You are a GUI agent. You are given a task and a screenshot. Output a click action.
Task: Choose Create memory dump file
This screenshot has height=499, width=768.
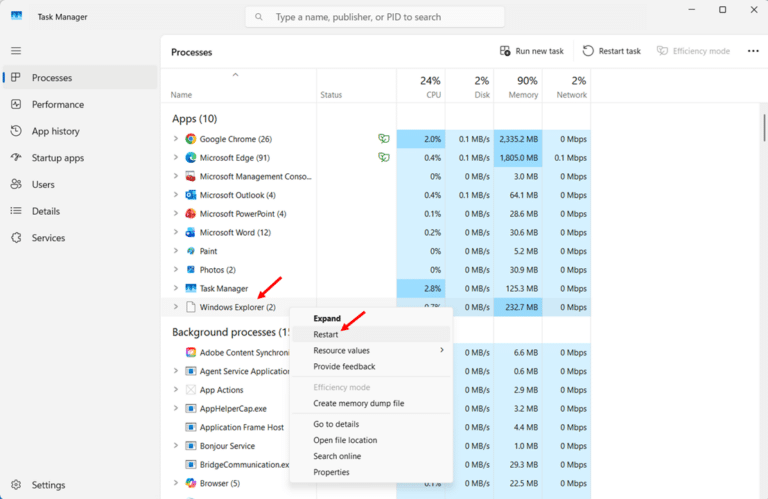[x=371, y=404]
